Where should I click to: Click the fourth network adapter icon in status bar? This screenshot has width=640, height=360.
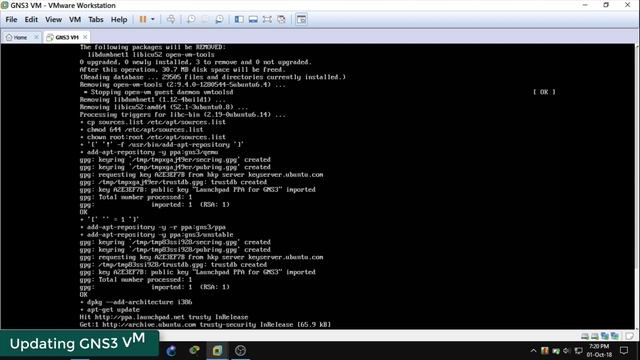pyautogui.click(x=614, y=336)
